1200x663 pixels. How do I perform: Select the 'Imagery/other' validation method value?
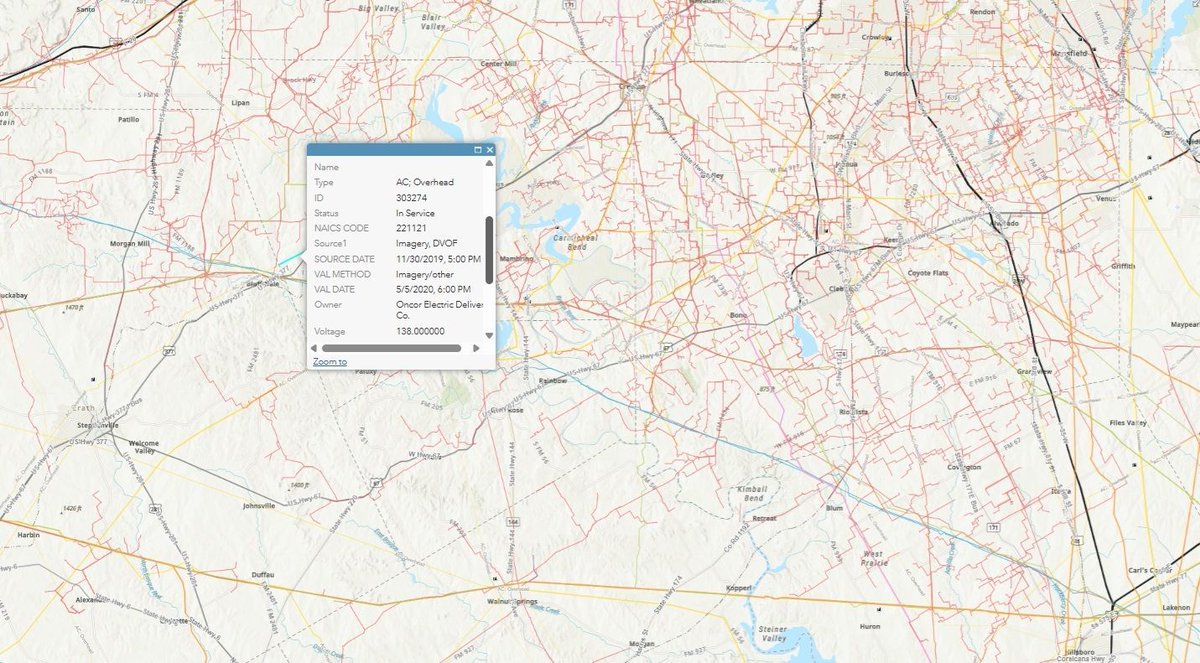tap(426, 274)
